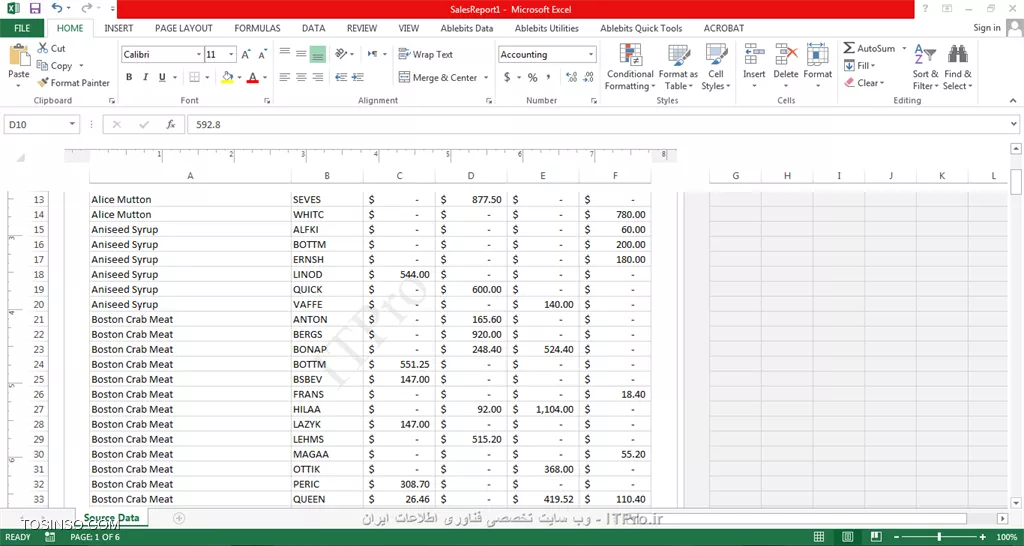Click Decrease Decimal icon
This screenshot has width=1024, height=546.
point(588,77)
